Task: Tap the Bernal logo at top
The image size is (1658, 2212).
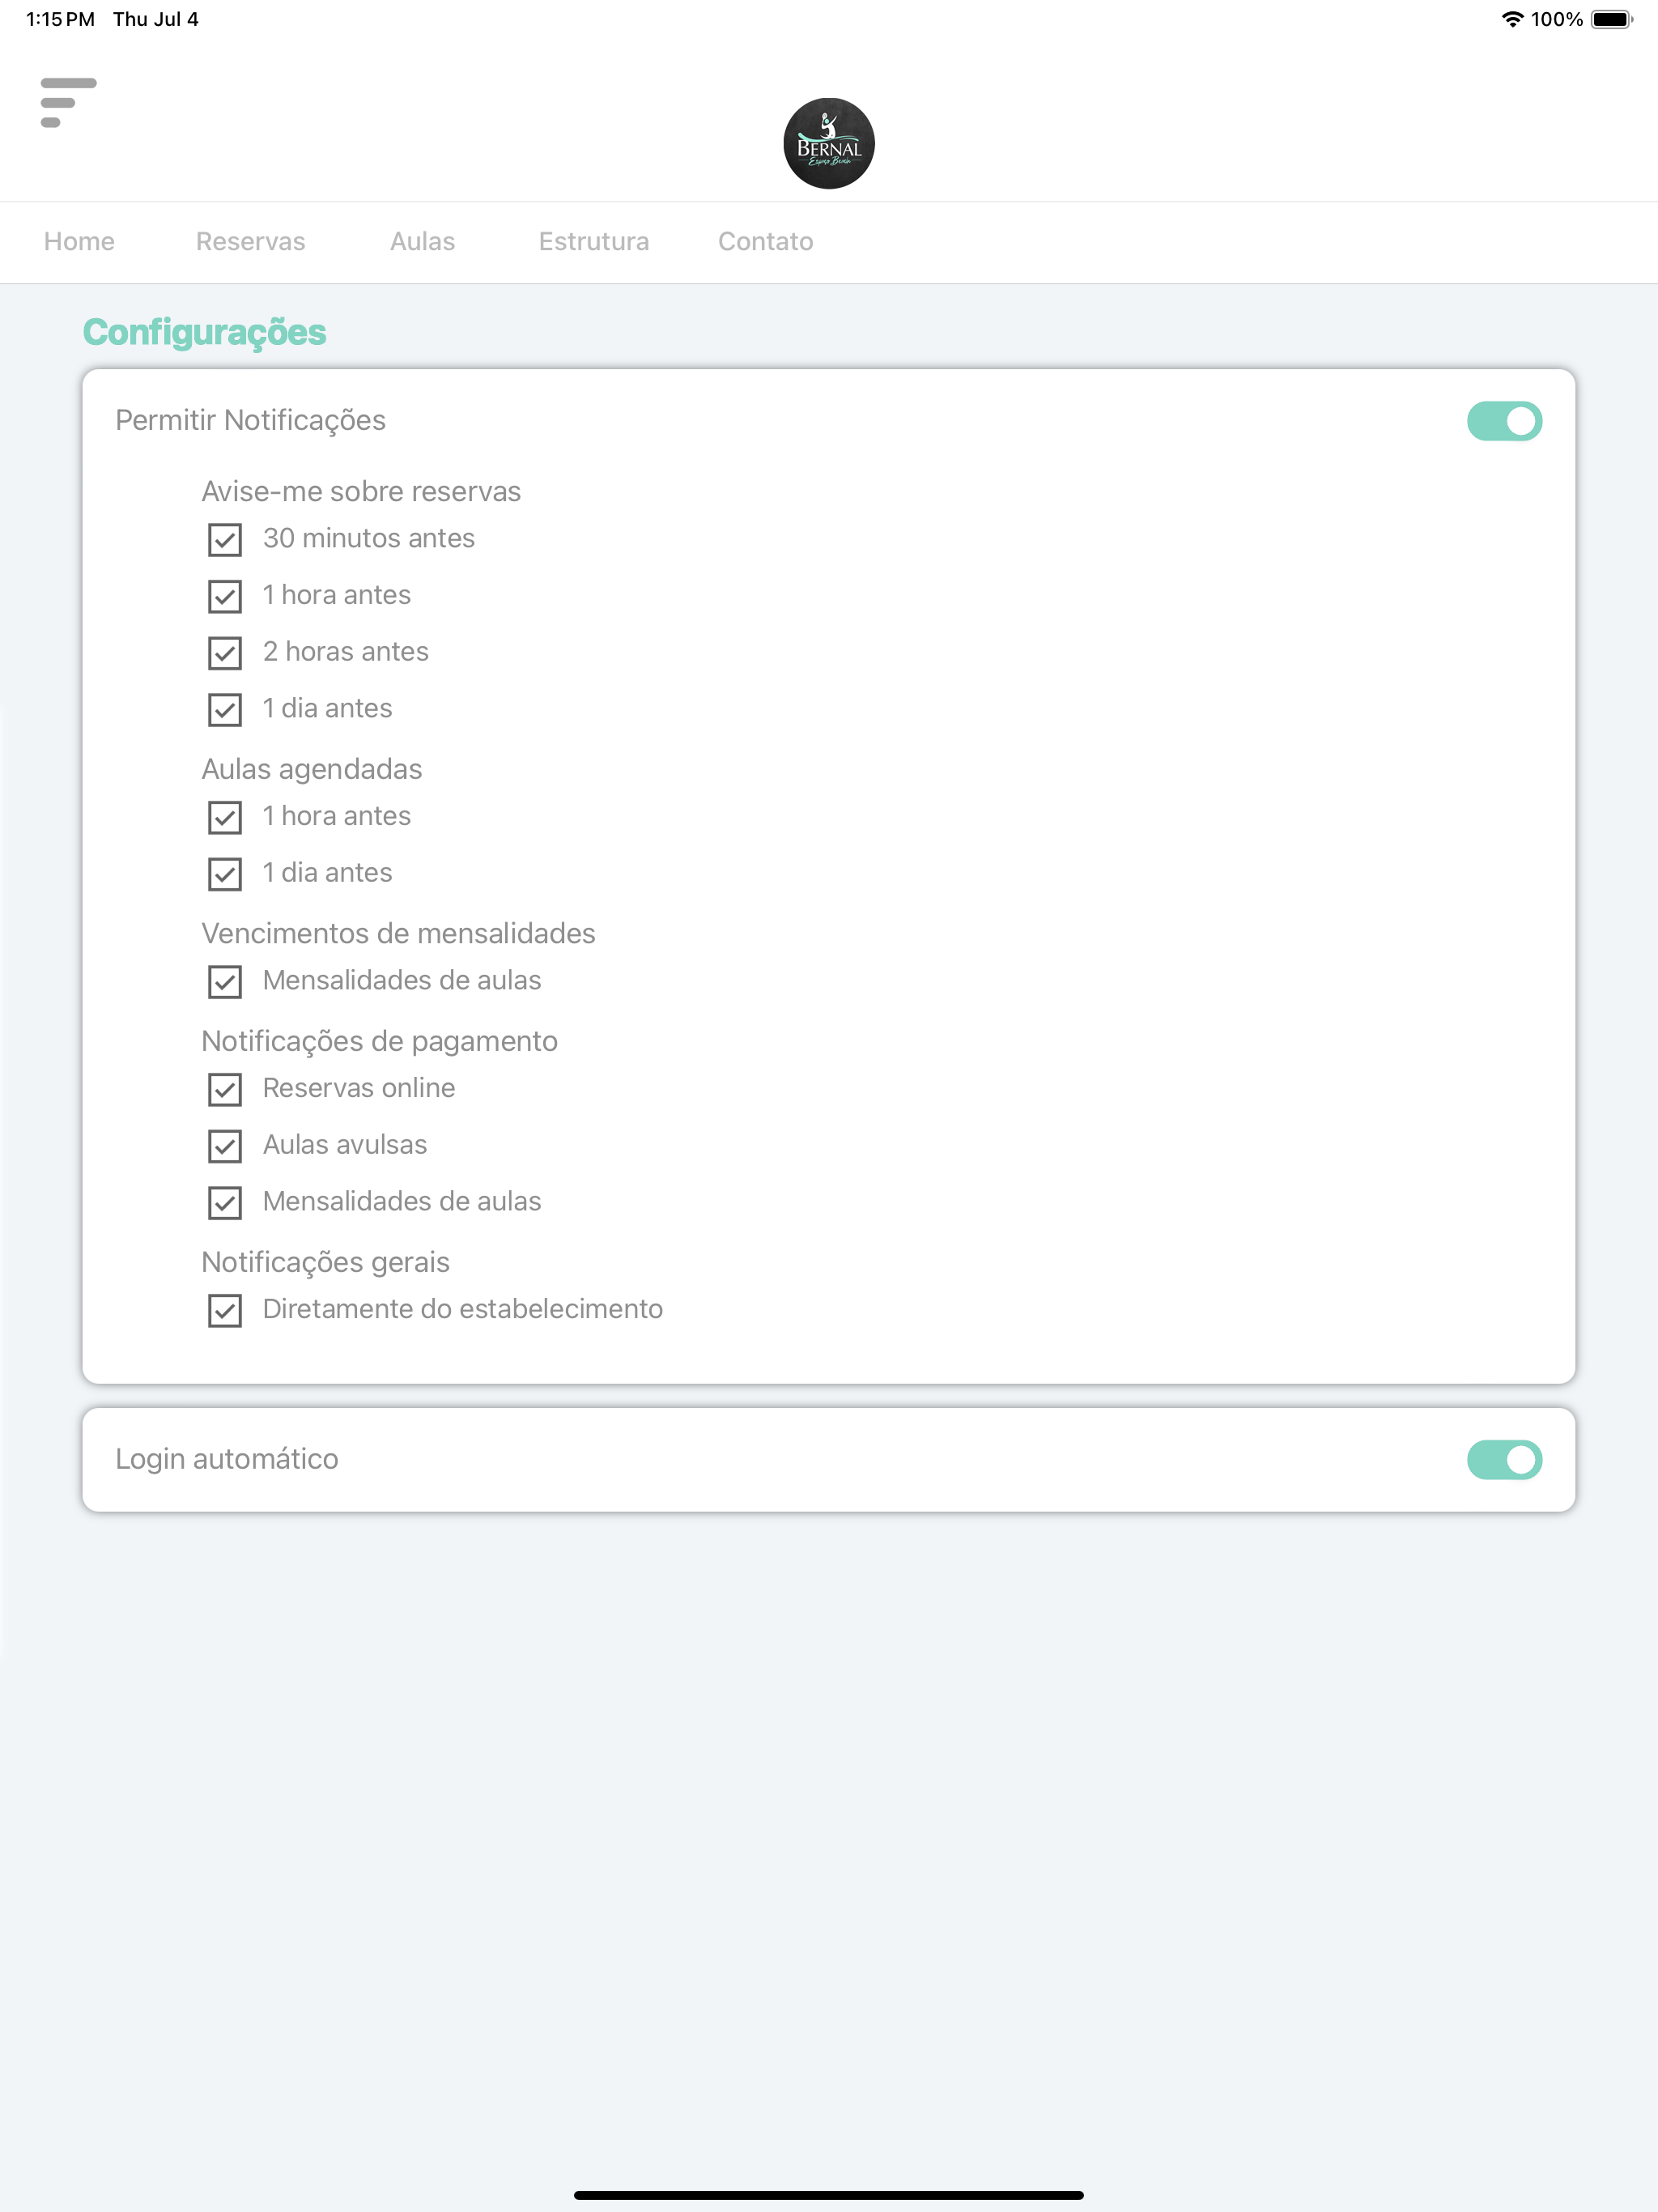Action: click(x=828, y=143)
